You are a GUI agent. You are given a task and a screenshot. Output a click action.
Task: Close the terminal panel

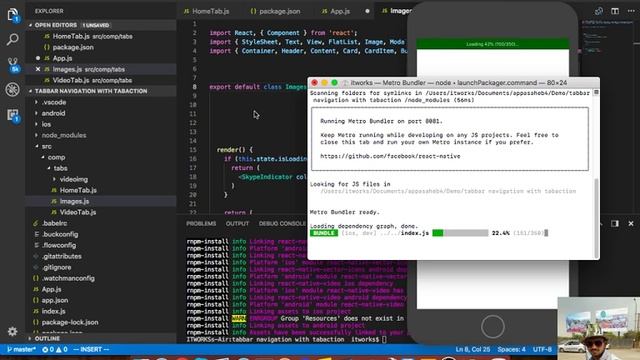click(x=631, y=224)
